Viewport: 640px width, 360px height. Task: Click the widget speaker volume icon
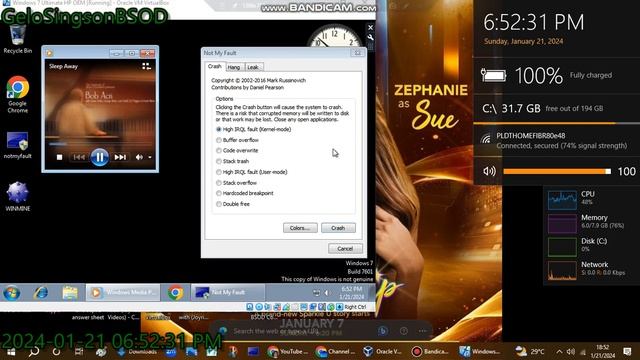(x=489, y=171)
